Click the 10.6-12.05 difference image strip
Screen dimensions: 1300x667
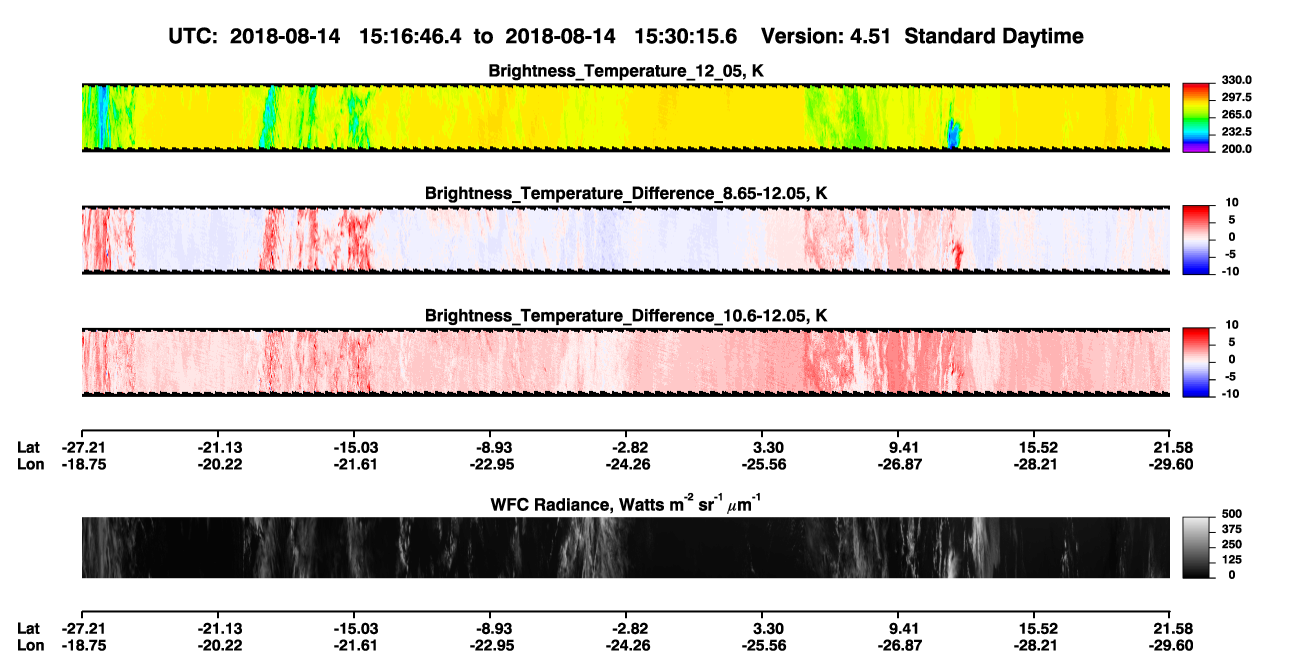point(626,361)
